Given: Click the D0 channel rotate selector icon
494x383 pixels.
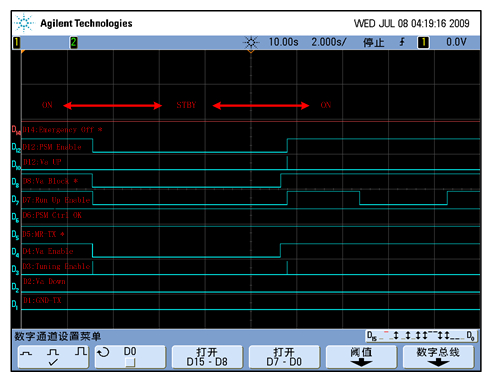Looking at the screenshot, I should coord(103,352).
